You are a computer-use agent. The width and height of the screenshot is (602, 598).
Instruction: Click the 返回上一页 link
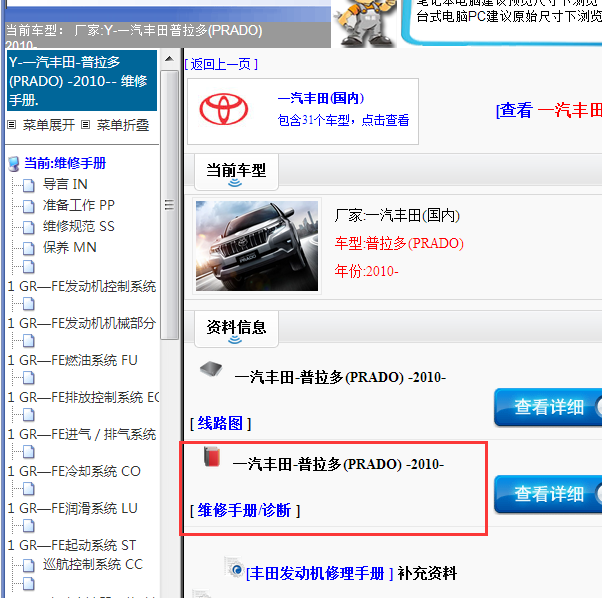point(221,64)
